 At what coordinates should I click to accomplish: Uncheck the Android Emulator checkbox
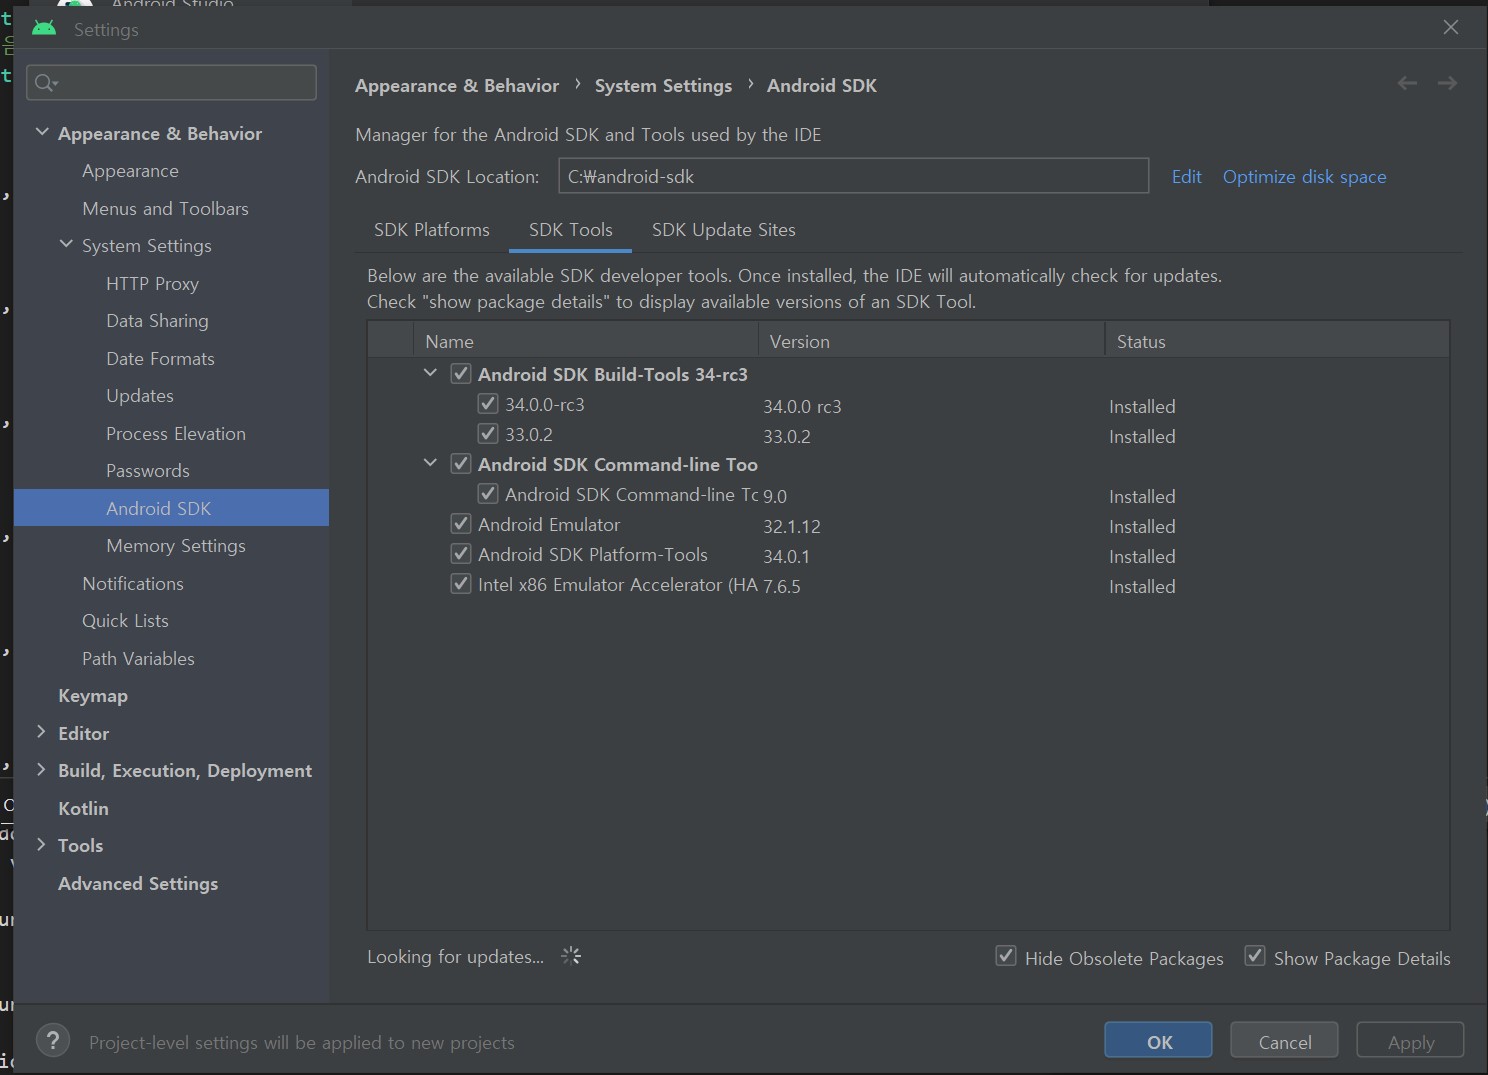point(461,524)
